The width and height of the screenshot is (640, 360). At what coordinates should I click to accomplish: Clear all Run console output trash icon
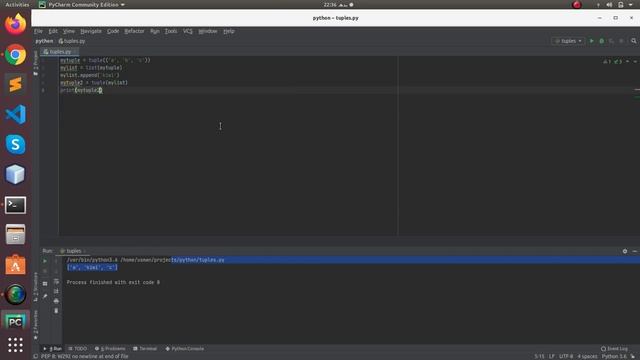56,311
